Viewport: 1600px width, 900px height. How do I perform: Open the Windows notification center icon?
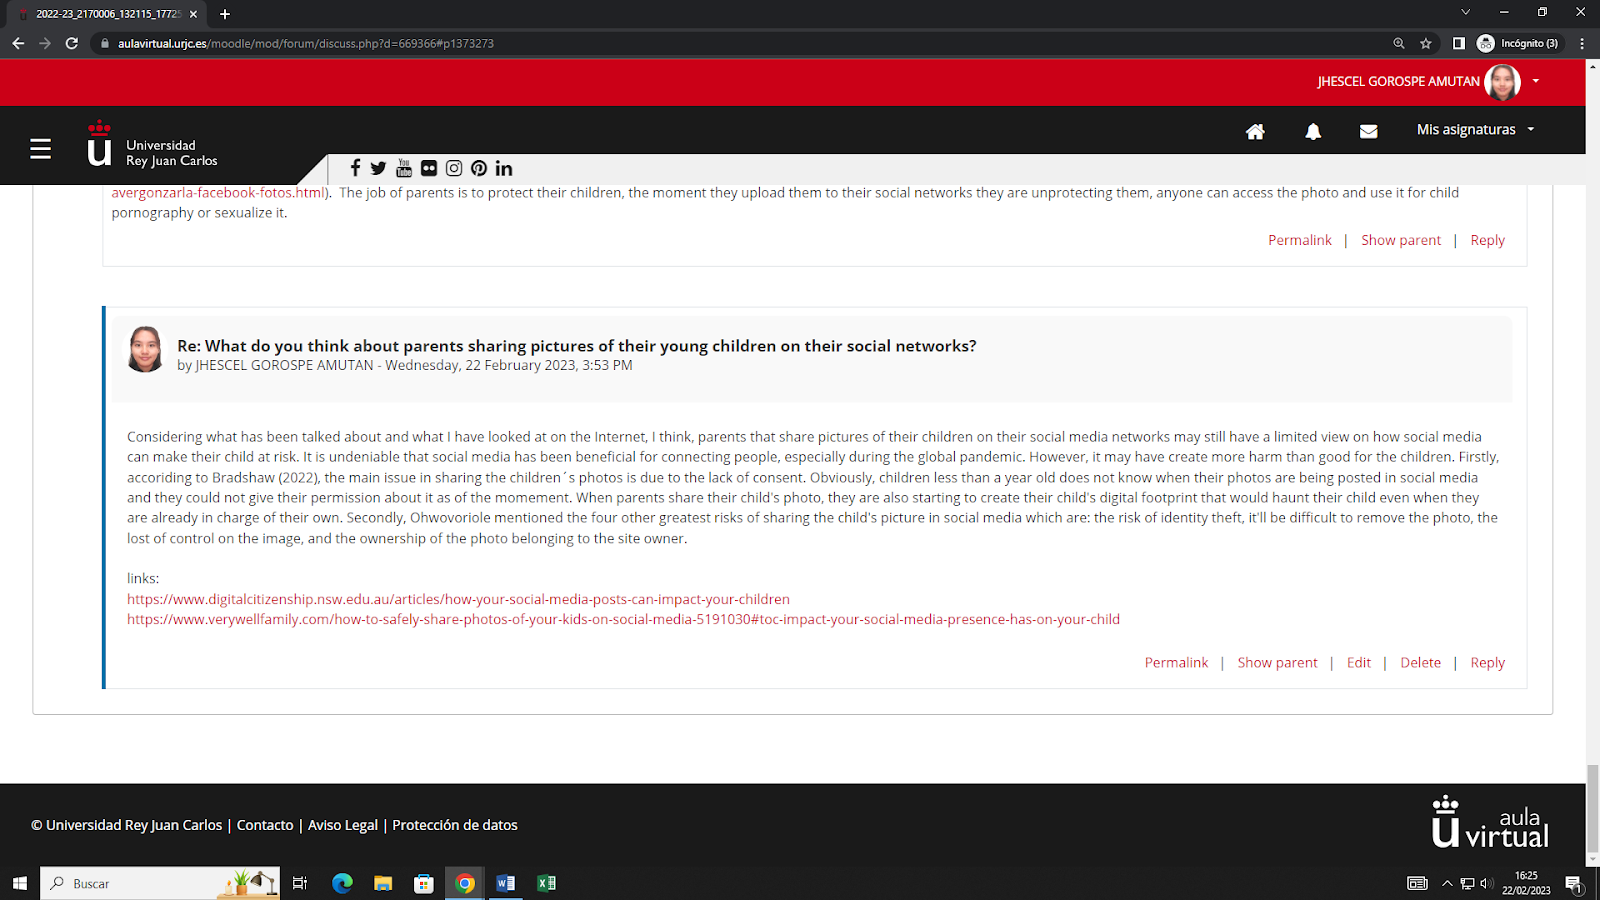[x=1573, y=883]
